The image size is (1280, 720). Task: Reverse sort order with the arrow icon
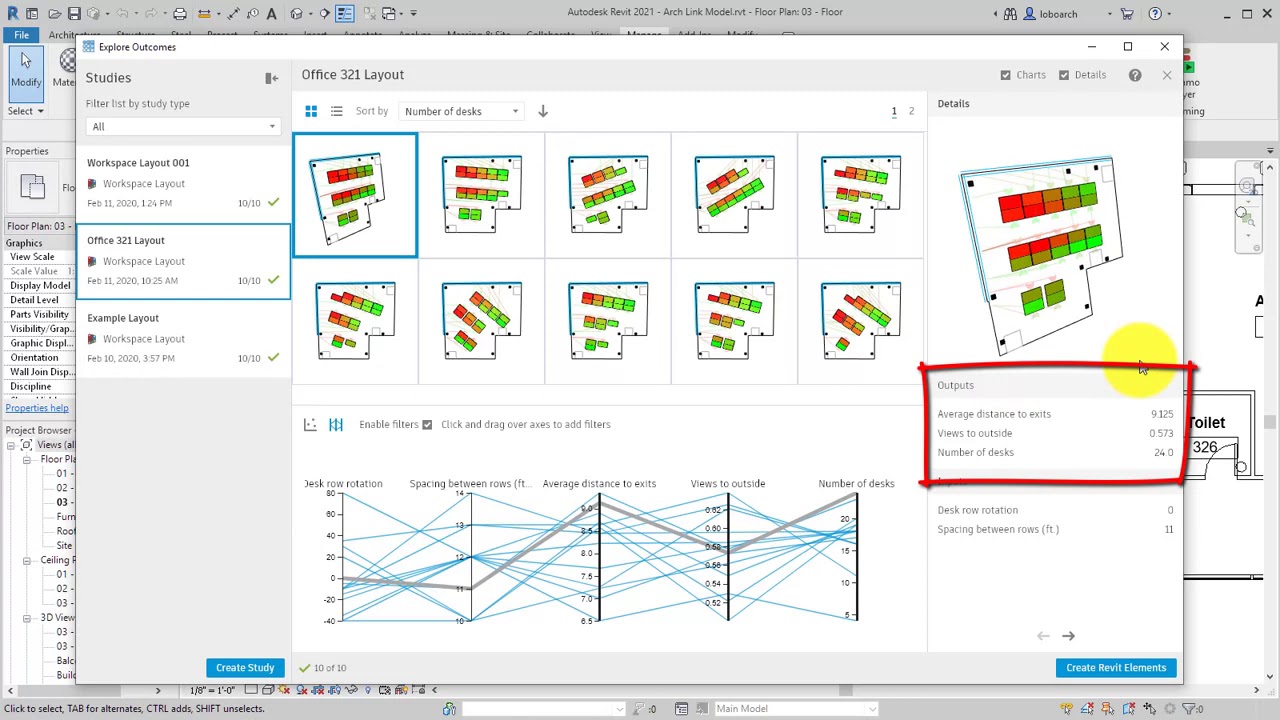click(x=543, y=111)
